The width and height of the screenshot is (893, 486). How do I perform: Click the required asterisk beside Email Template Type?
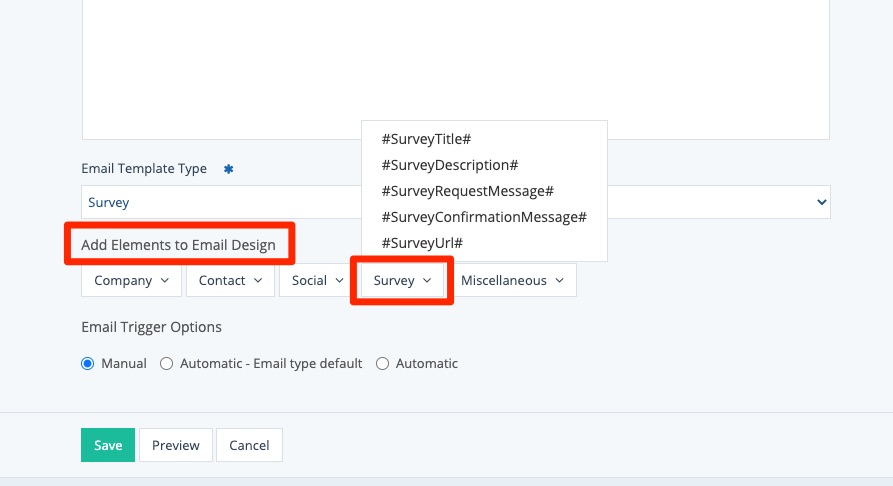coord(228,169)
